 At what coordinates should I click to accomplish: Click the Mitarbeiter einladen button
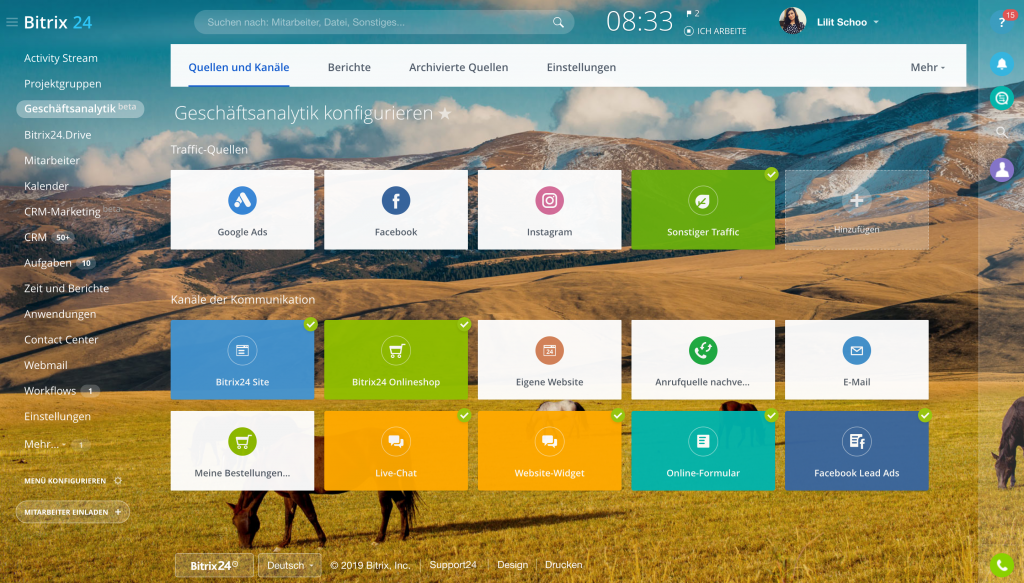(x=72, y=512)
